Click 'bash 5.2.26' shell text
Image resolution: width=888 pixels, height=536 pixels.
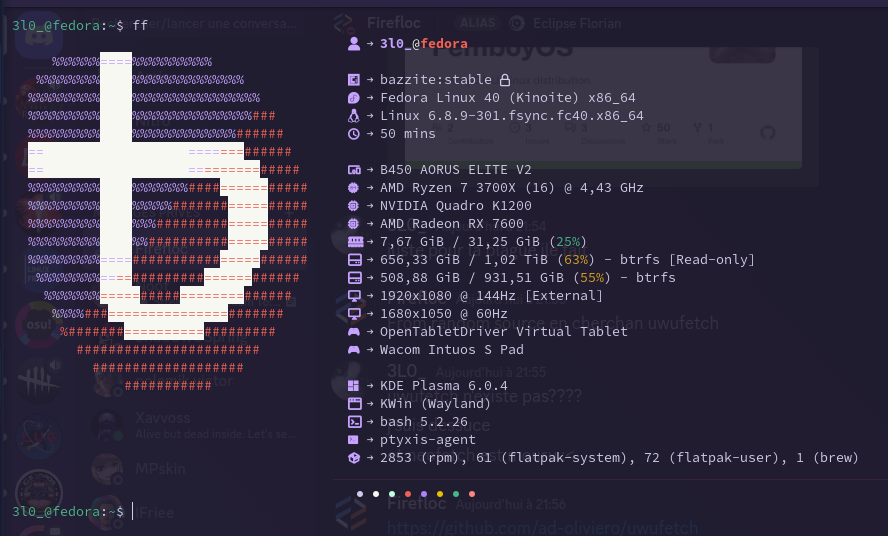click(x=424, y=422)
